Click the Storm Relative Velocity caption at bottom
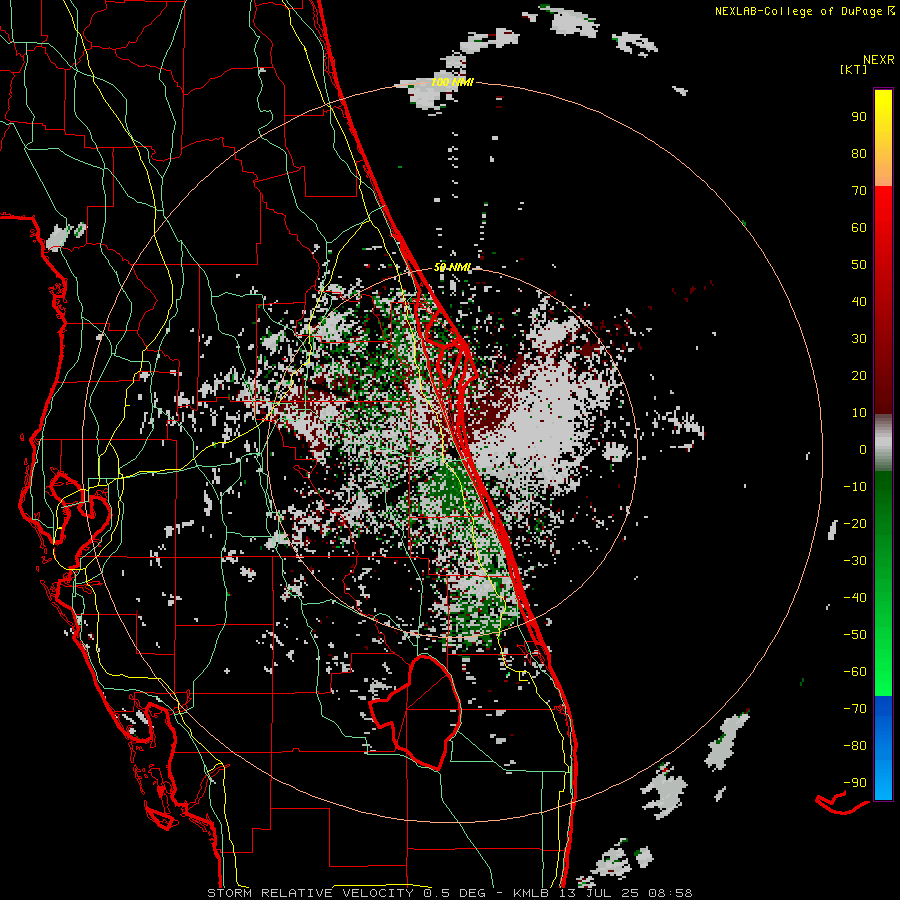The width and height of the screenshot is (900, 900). tap(449, 893)
